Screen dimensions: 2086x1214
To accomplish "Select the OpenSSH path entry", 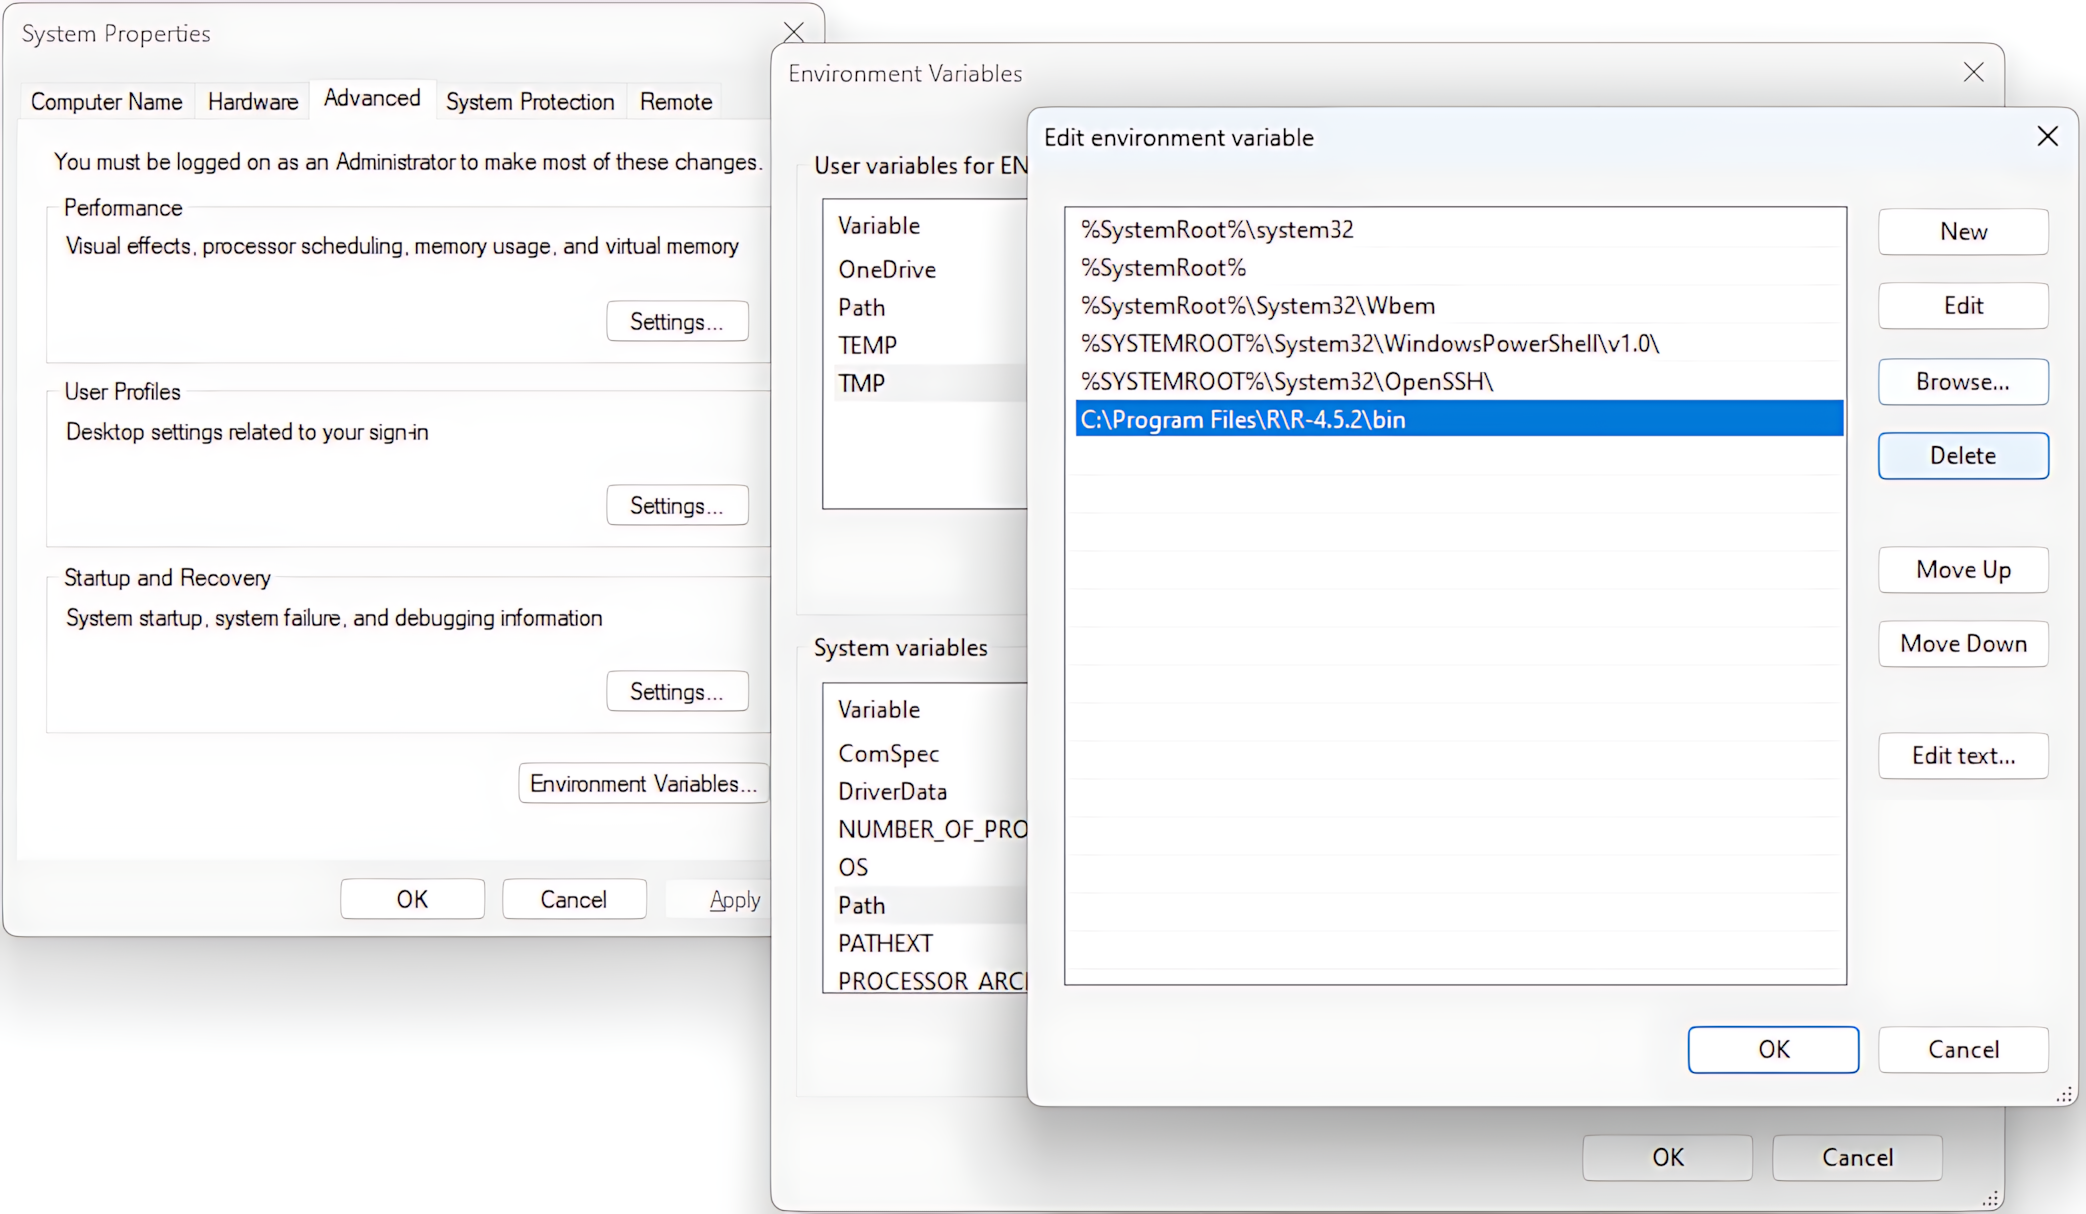I will pos(1286,382).
